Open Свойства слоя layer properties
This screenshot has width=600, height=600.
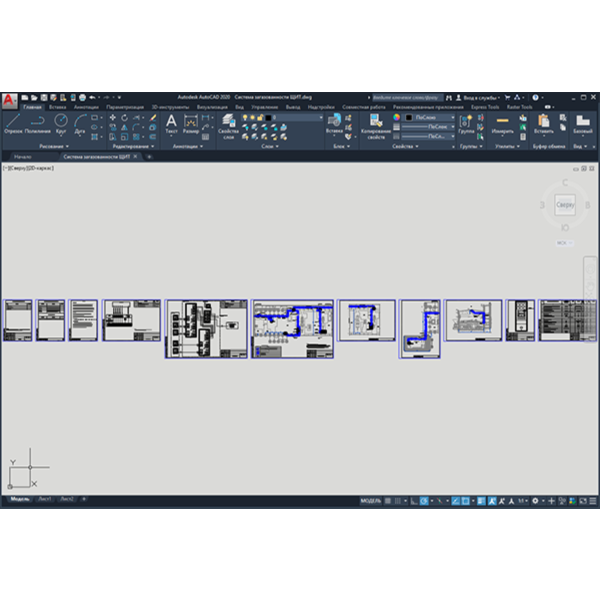(228, 126)
